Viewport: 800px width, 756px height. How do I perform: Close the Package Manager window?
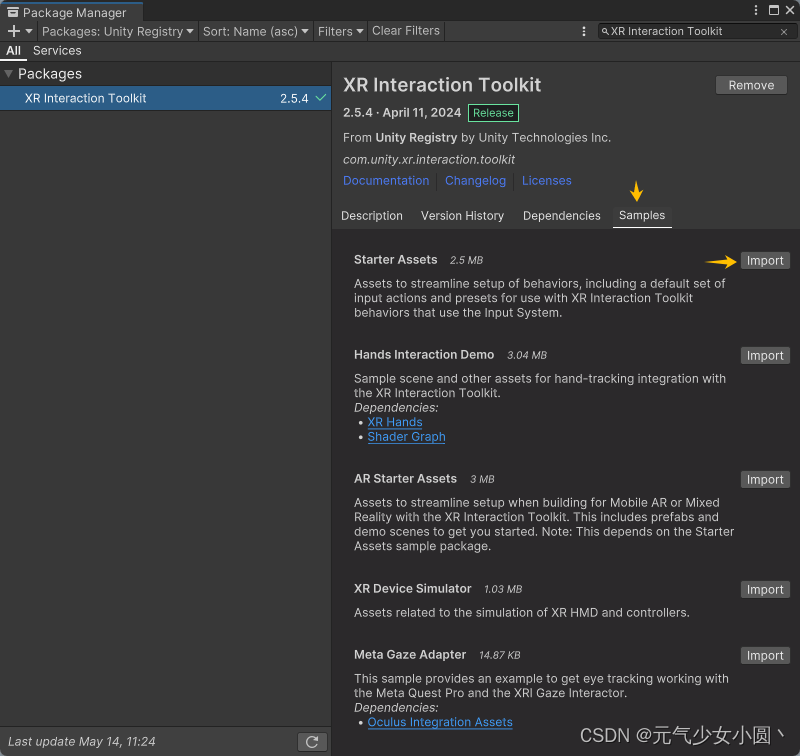pyautogui.click(x=790, y=10)
